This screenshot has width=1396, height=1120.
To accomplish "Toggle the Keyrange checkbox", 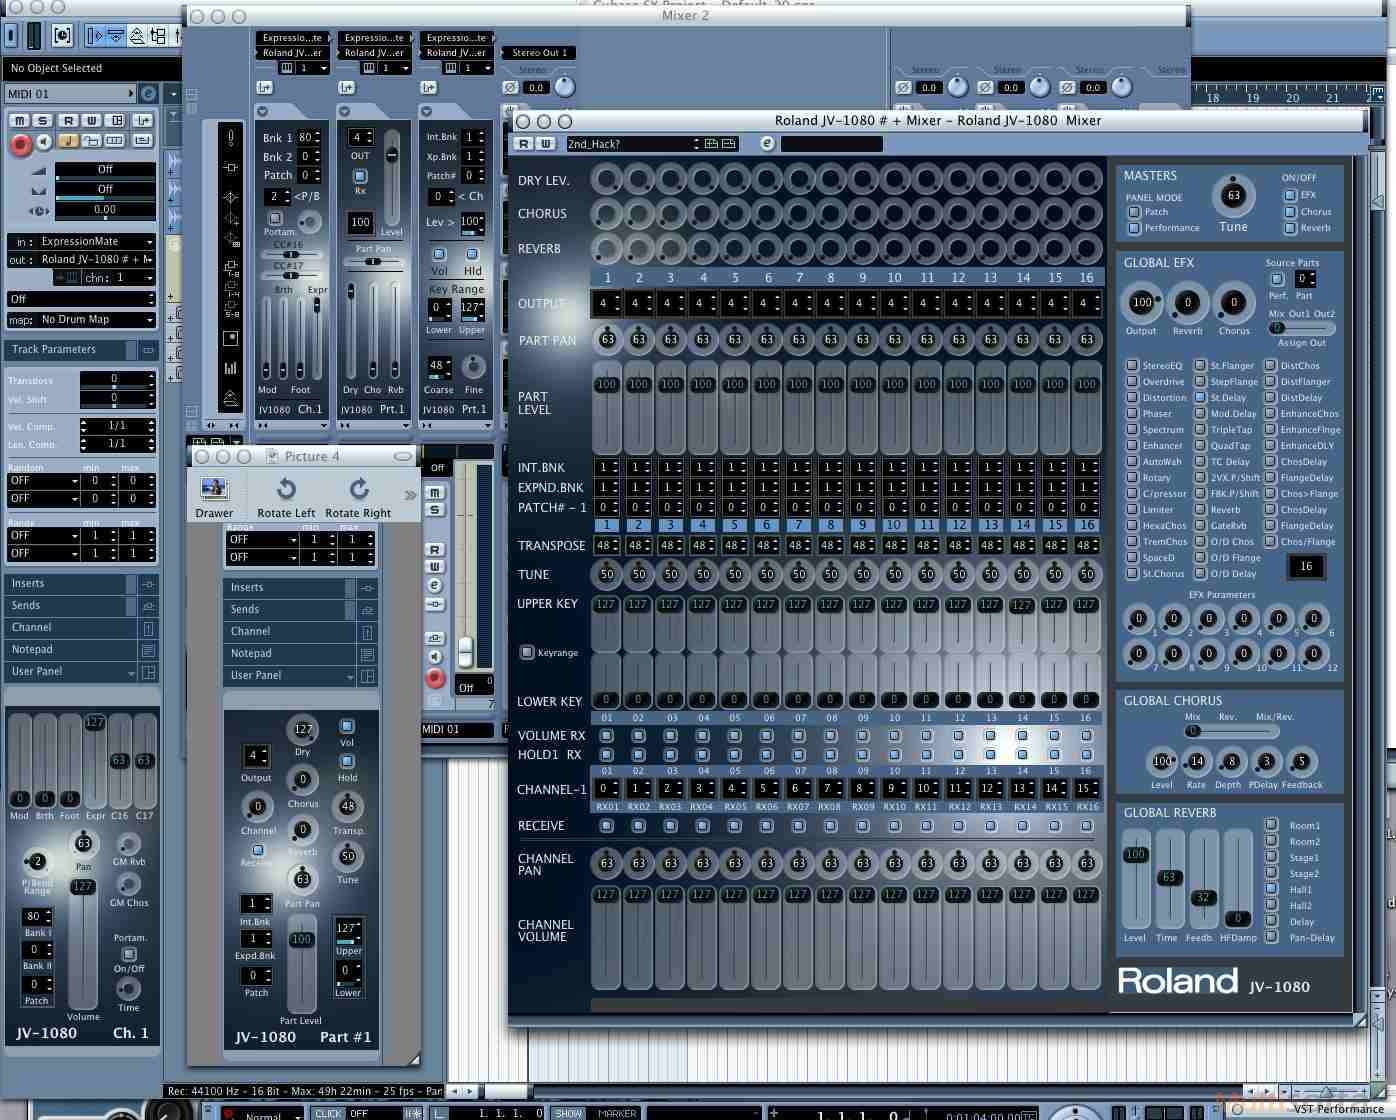I will 527,652.
